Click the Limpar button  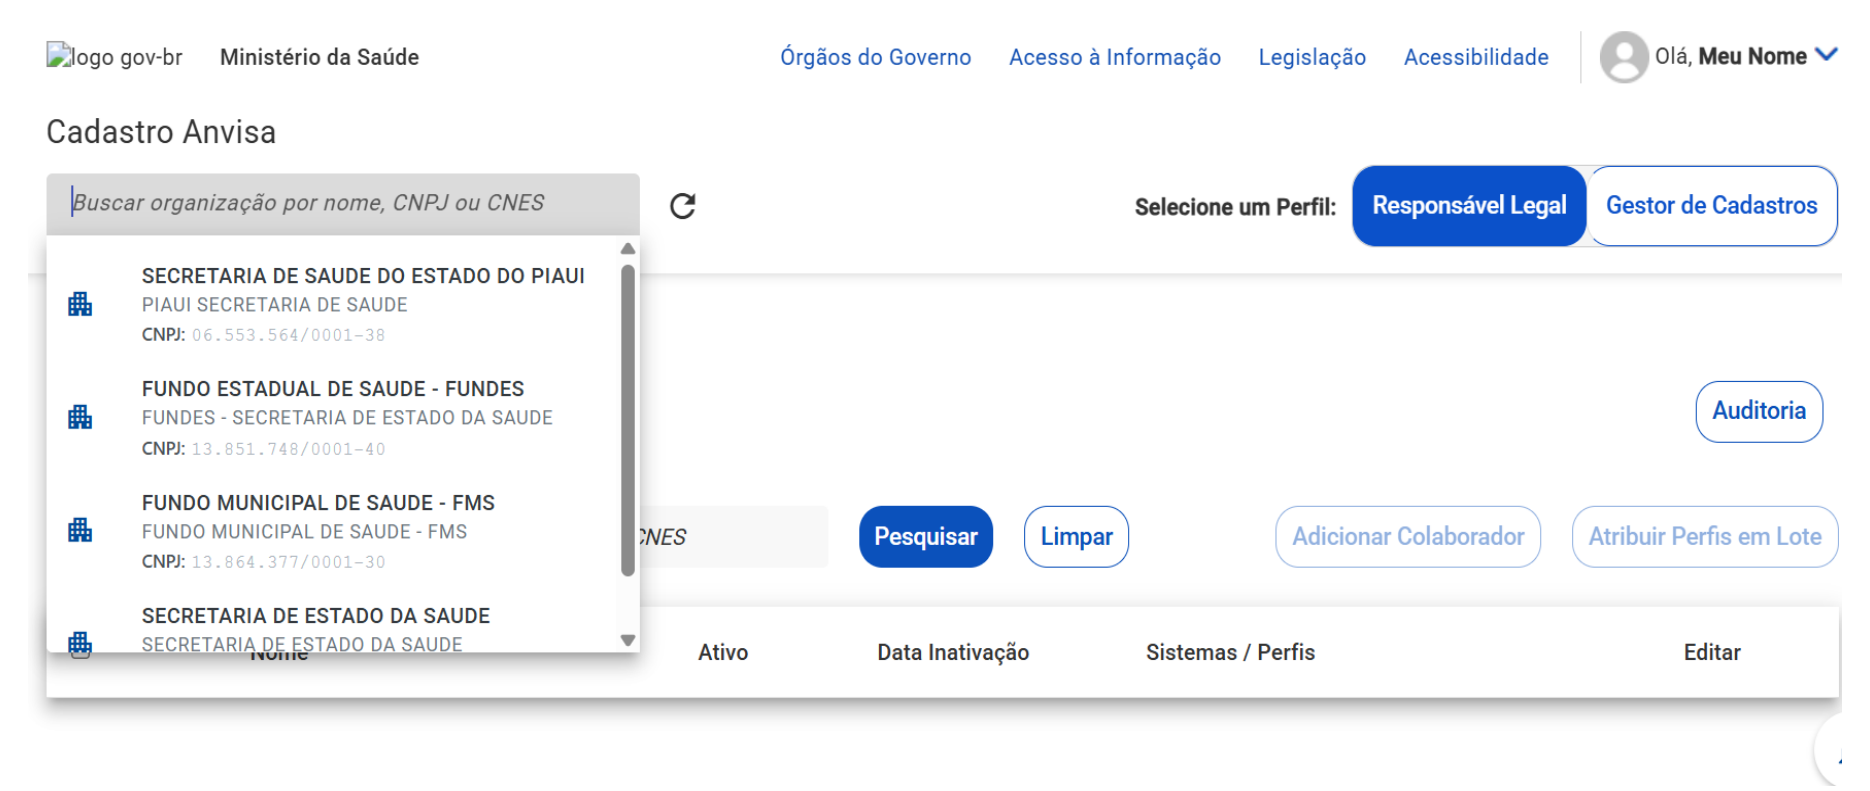[x=1076, y=537]
